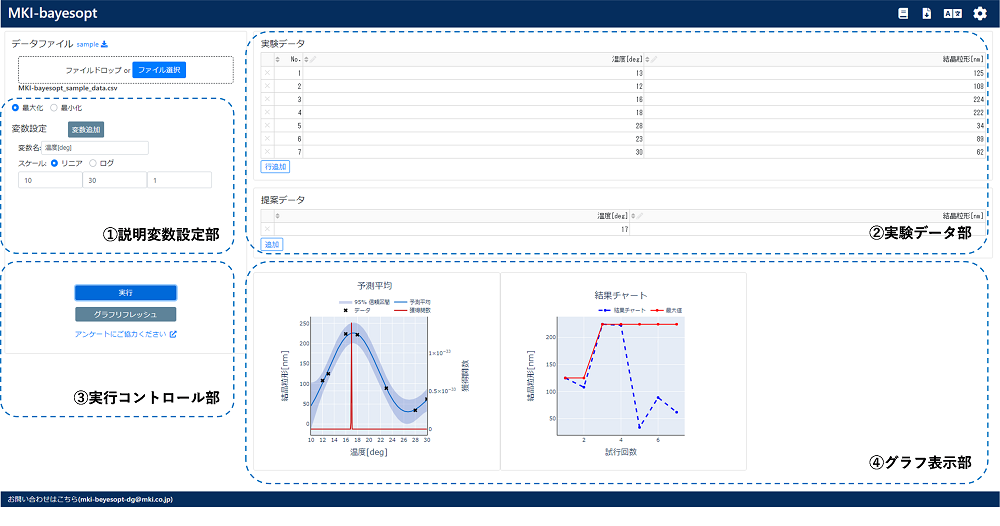Toggle 予測平均 legend entry in prediction chart

pos(413,302)
